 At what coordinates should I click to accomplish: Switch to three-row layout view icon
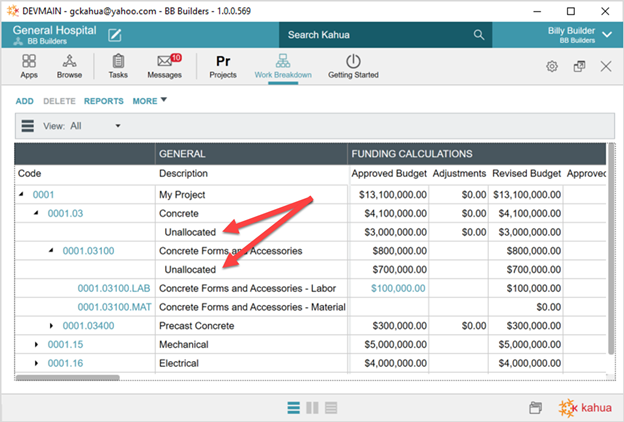(330, 407)
